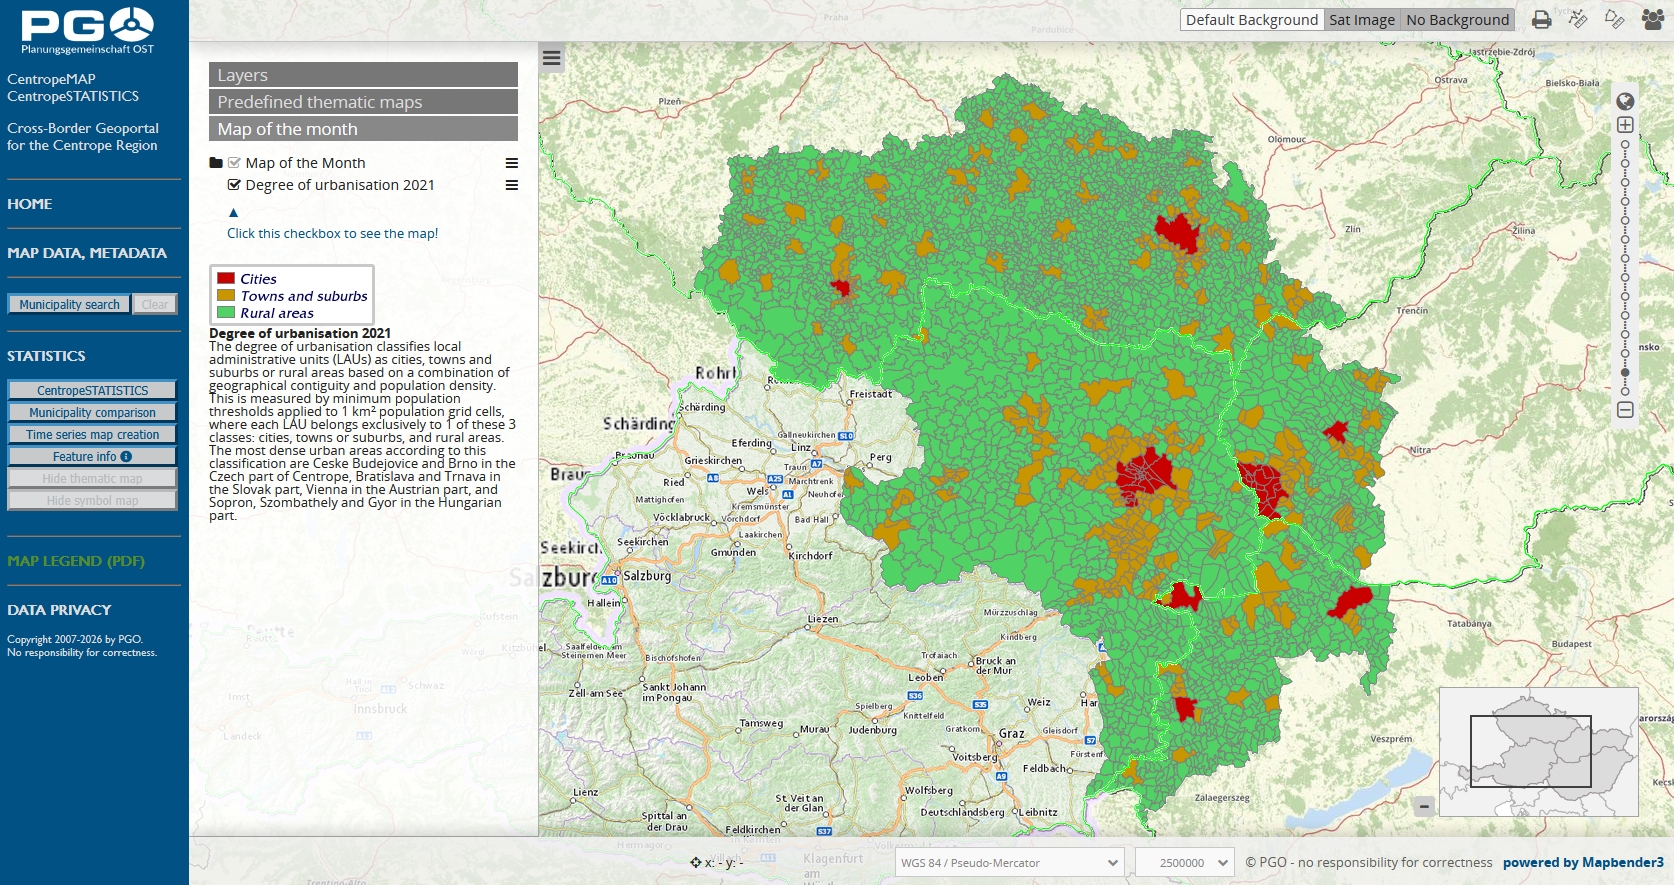Select the area measuring tool
The image size is (1674, 885).
(x=1614, y=20)
